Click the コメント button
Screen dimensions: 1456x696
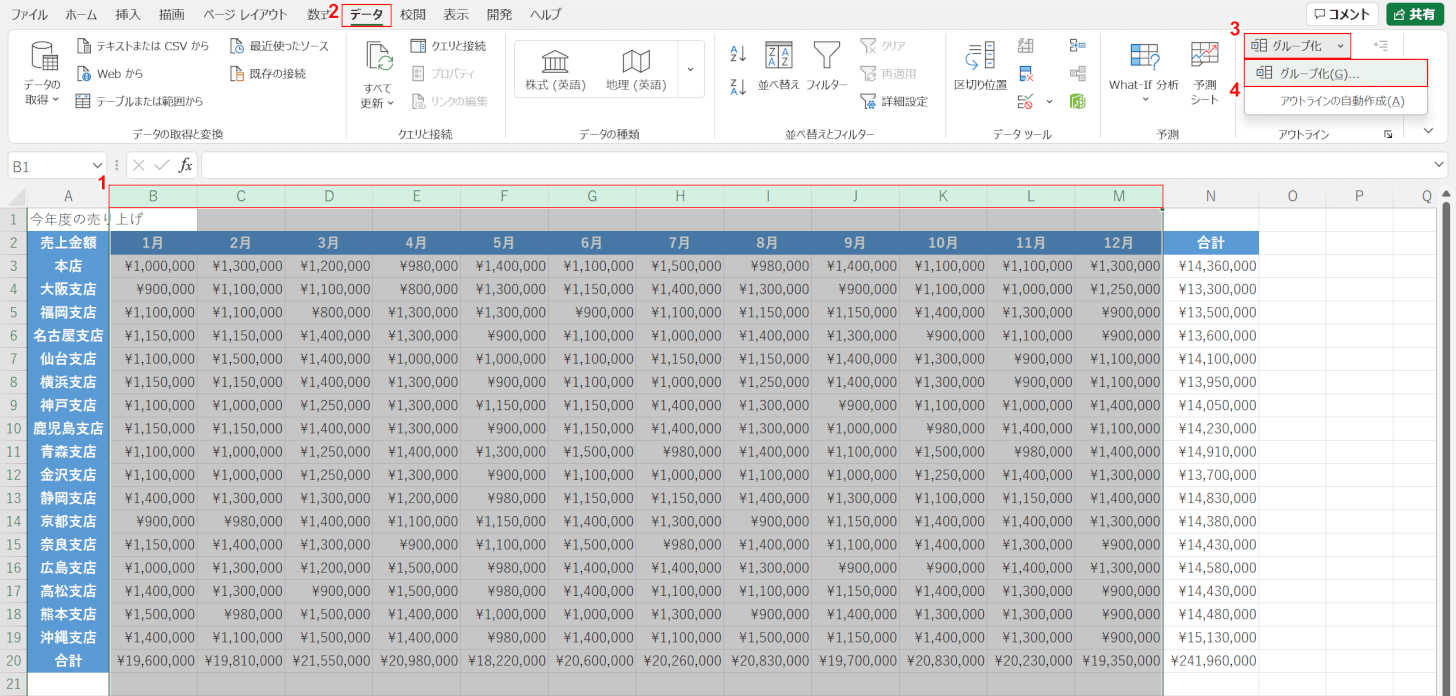pyautogui.click(x=1341, y=14)
